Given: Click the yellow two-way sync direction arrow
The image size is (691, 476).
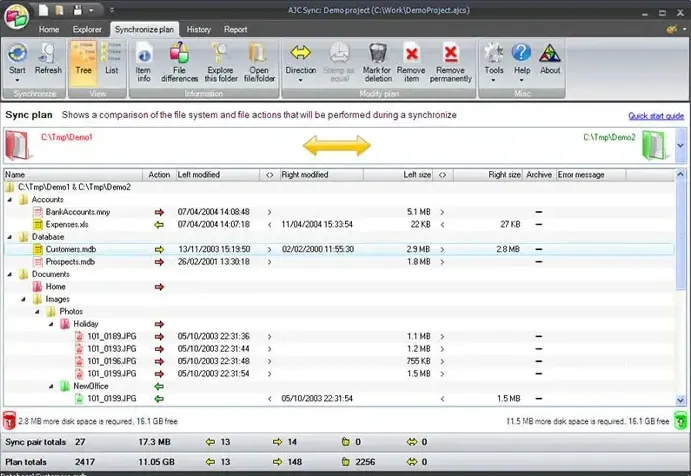Looking at the screenshot, I should (337, 145).
